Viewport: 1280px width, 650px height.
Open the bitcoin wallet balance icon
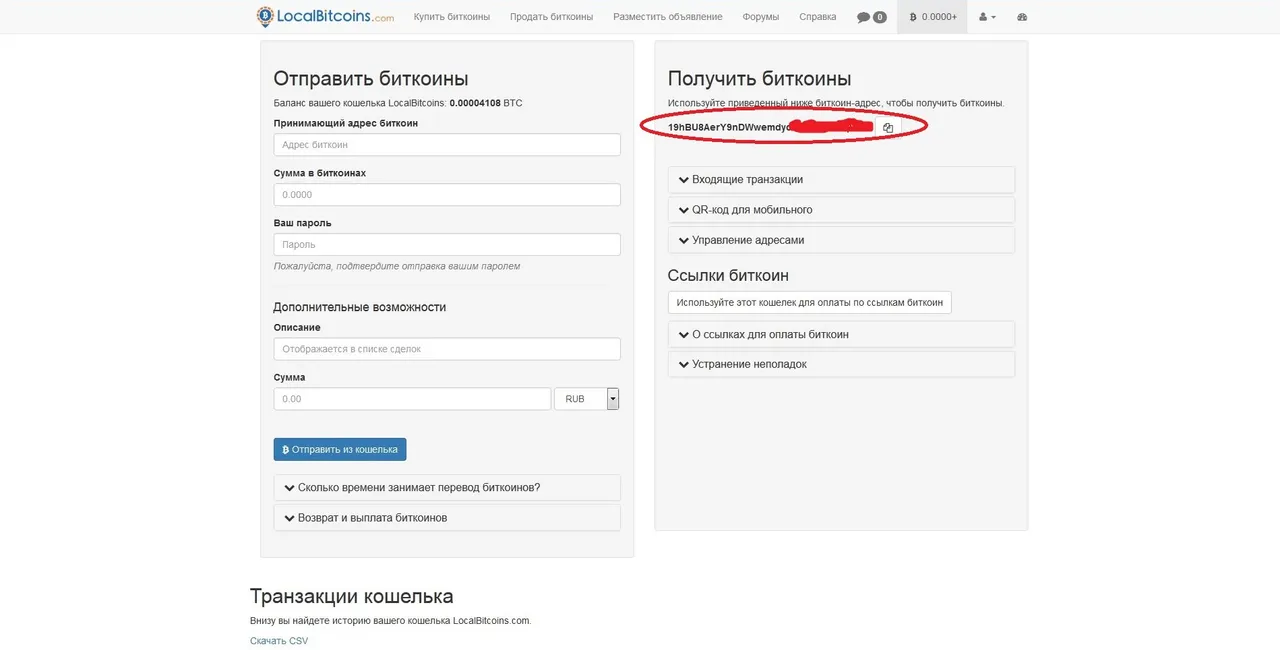(913, 17)
